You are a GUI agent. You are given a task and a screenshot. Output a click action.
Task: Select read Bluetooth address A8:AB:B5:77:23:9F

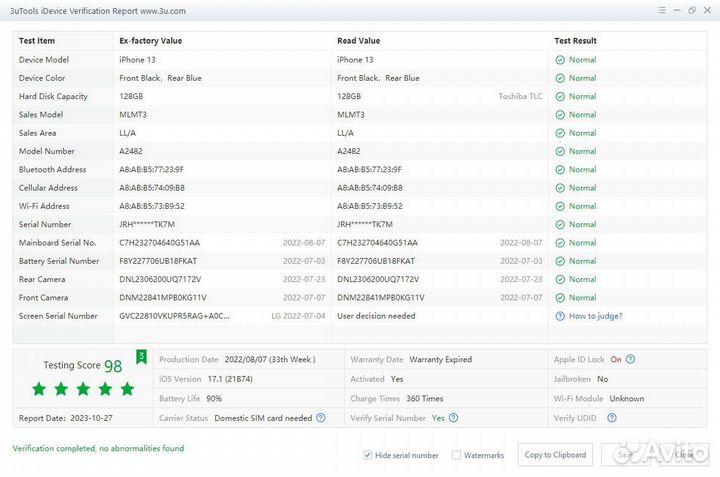(x=370, y=169)
